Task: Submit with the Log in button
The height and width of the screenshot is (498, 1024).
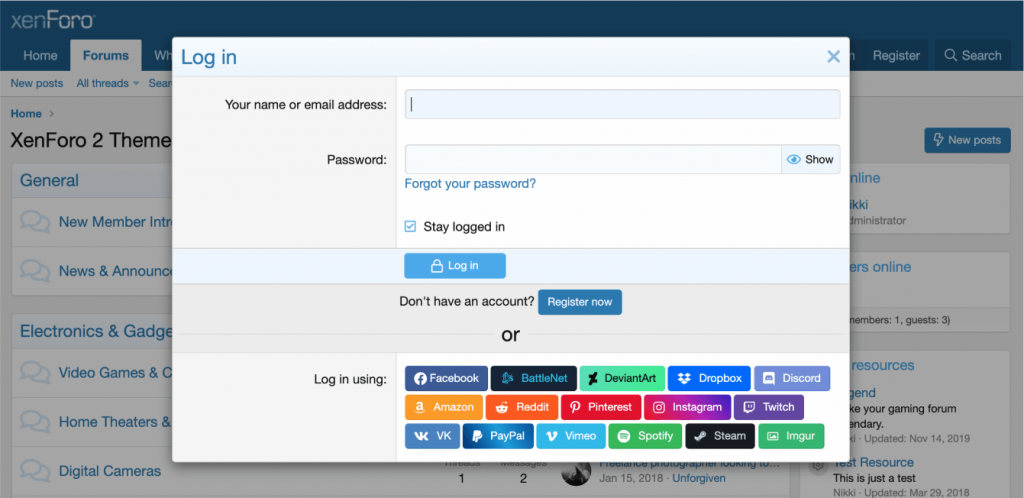Action: pos(455,266)
